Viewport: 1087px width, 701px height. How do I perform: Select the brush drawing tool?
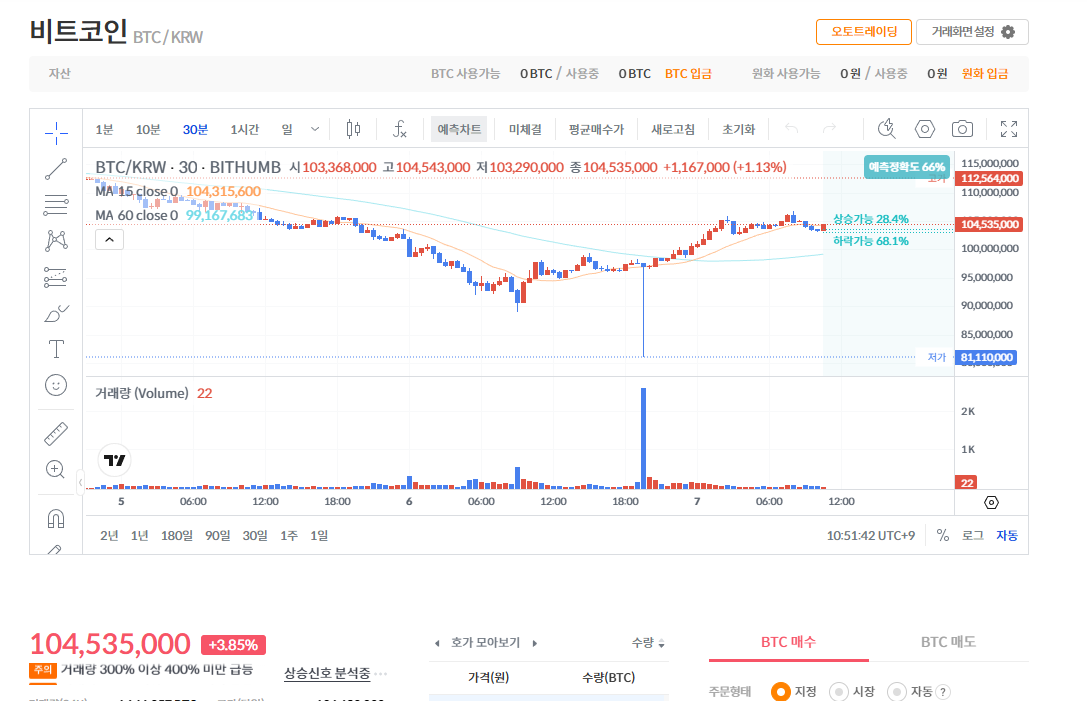[x=56, y=313]
